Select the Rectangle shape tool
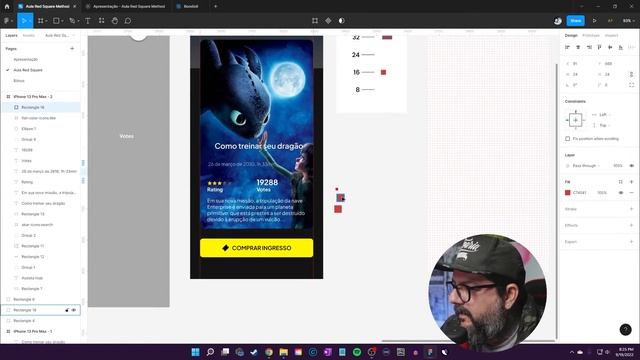Viewport: 640px width, 360px height. [56, 20]
